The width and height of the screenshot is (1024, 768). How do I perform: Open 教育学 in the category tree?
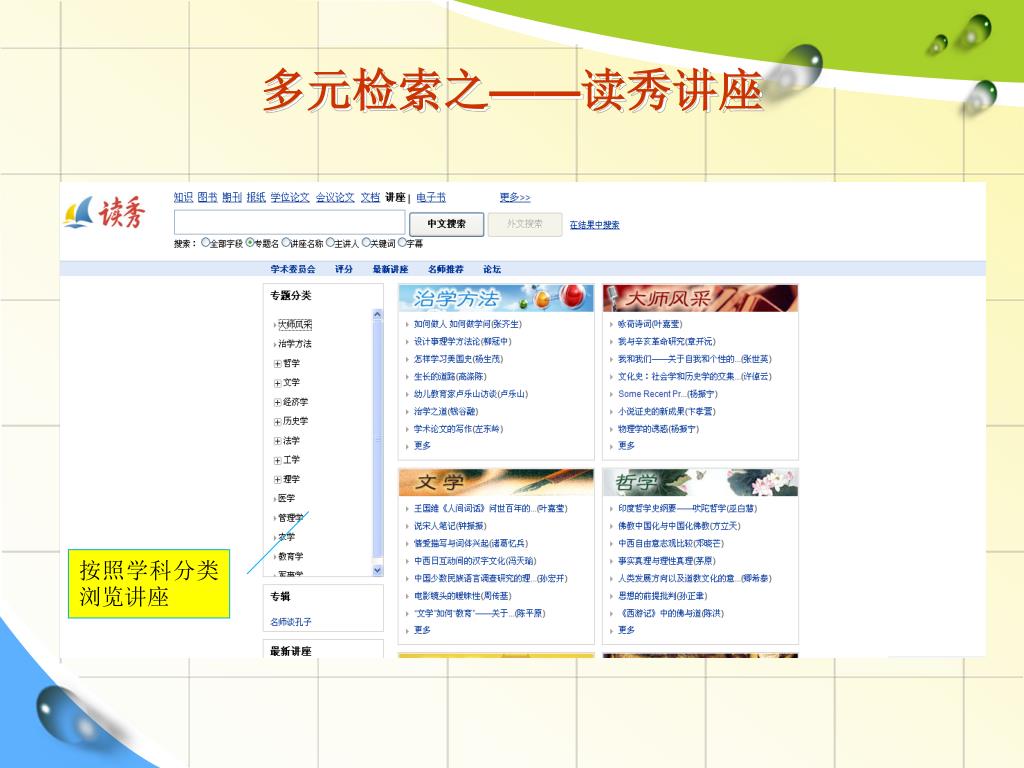click(x=291, y=556)
